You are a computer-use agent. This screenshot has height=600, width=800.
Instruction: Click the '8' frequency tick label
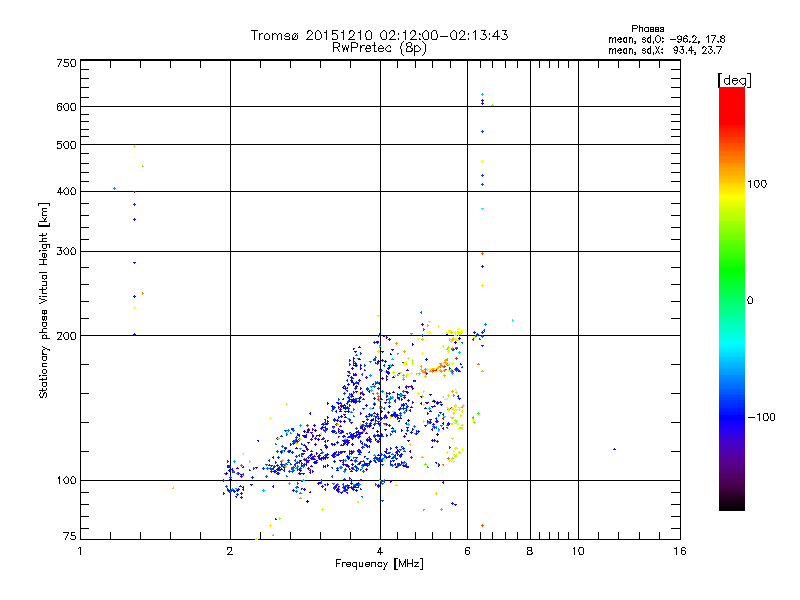[x=530, y=551]
